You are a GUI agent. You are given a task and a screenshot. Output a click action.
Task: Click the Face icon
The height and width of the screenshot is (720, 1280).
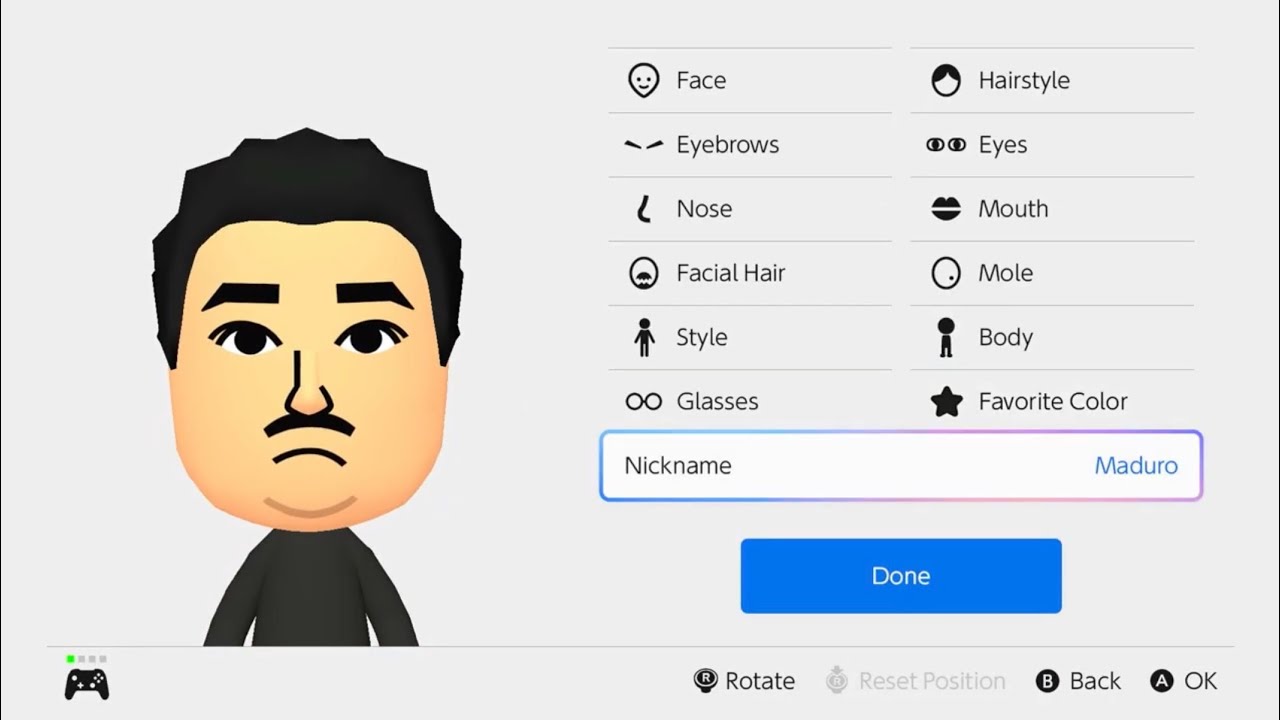644,80
